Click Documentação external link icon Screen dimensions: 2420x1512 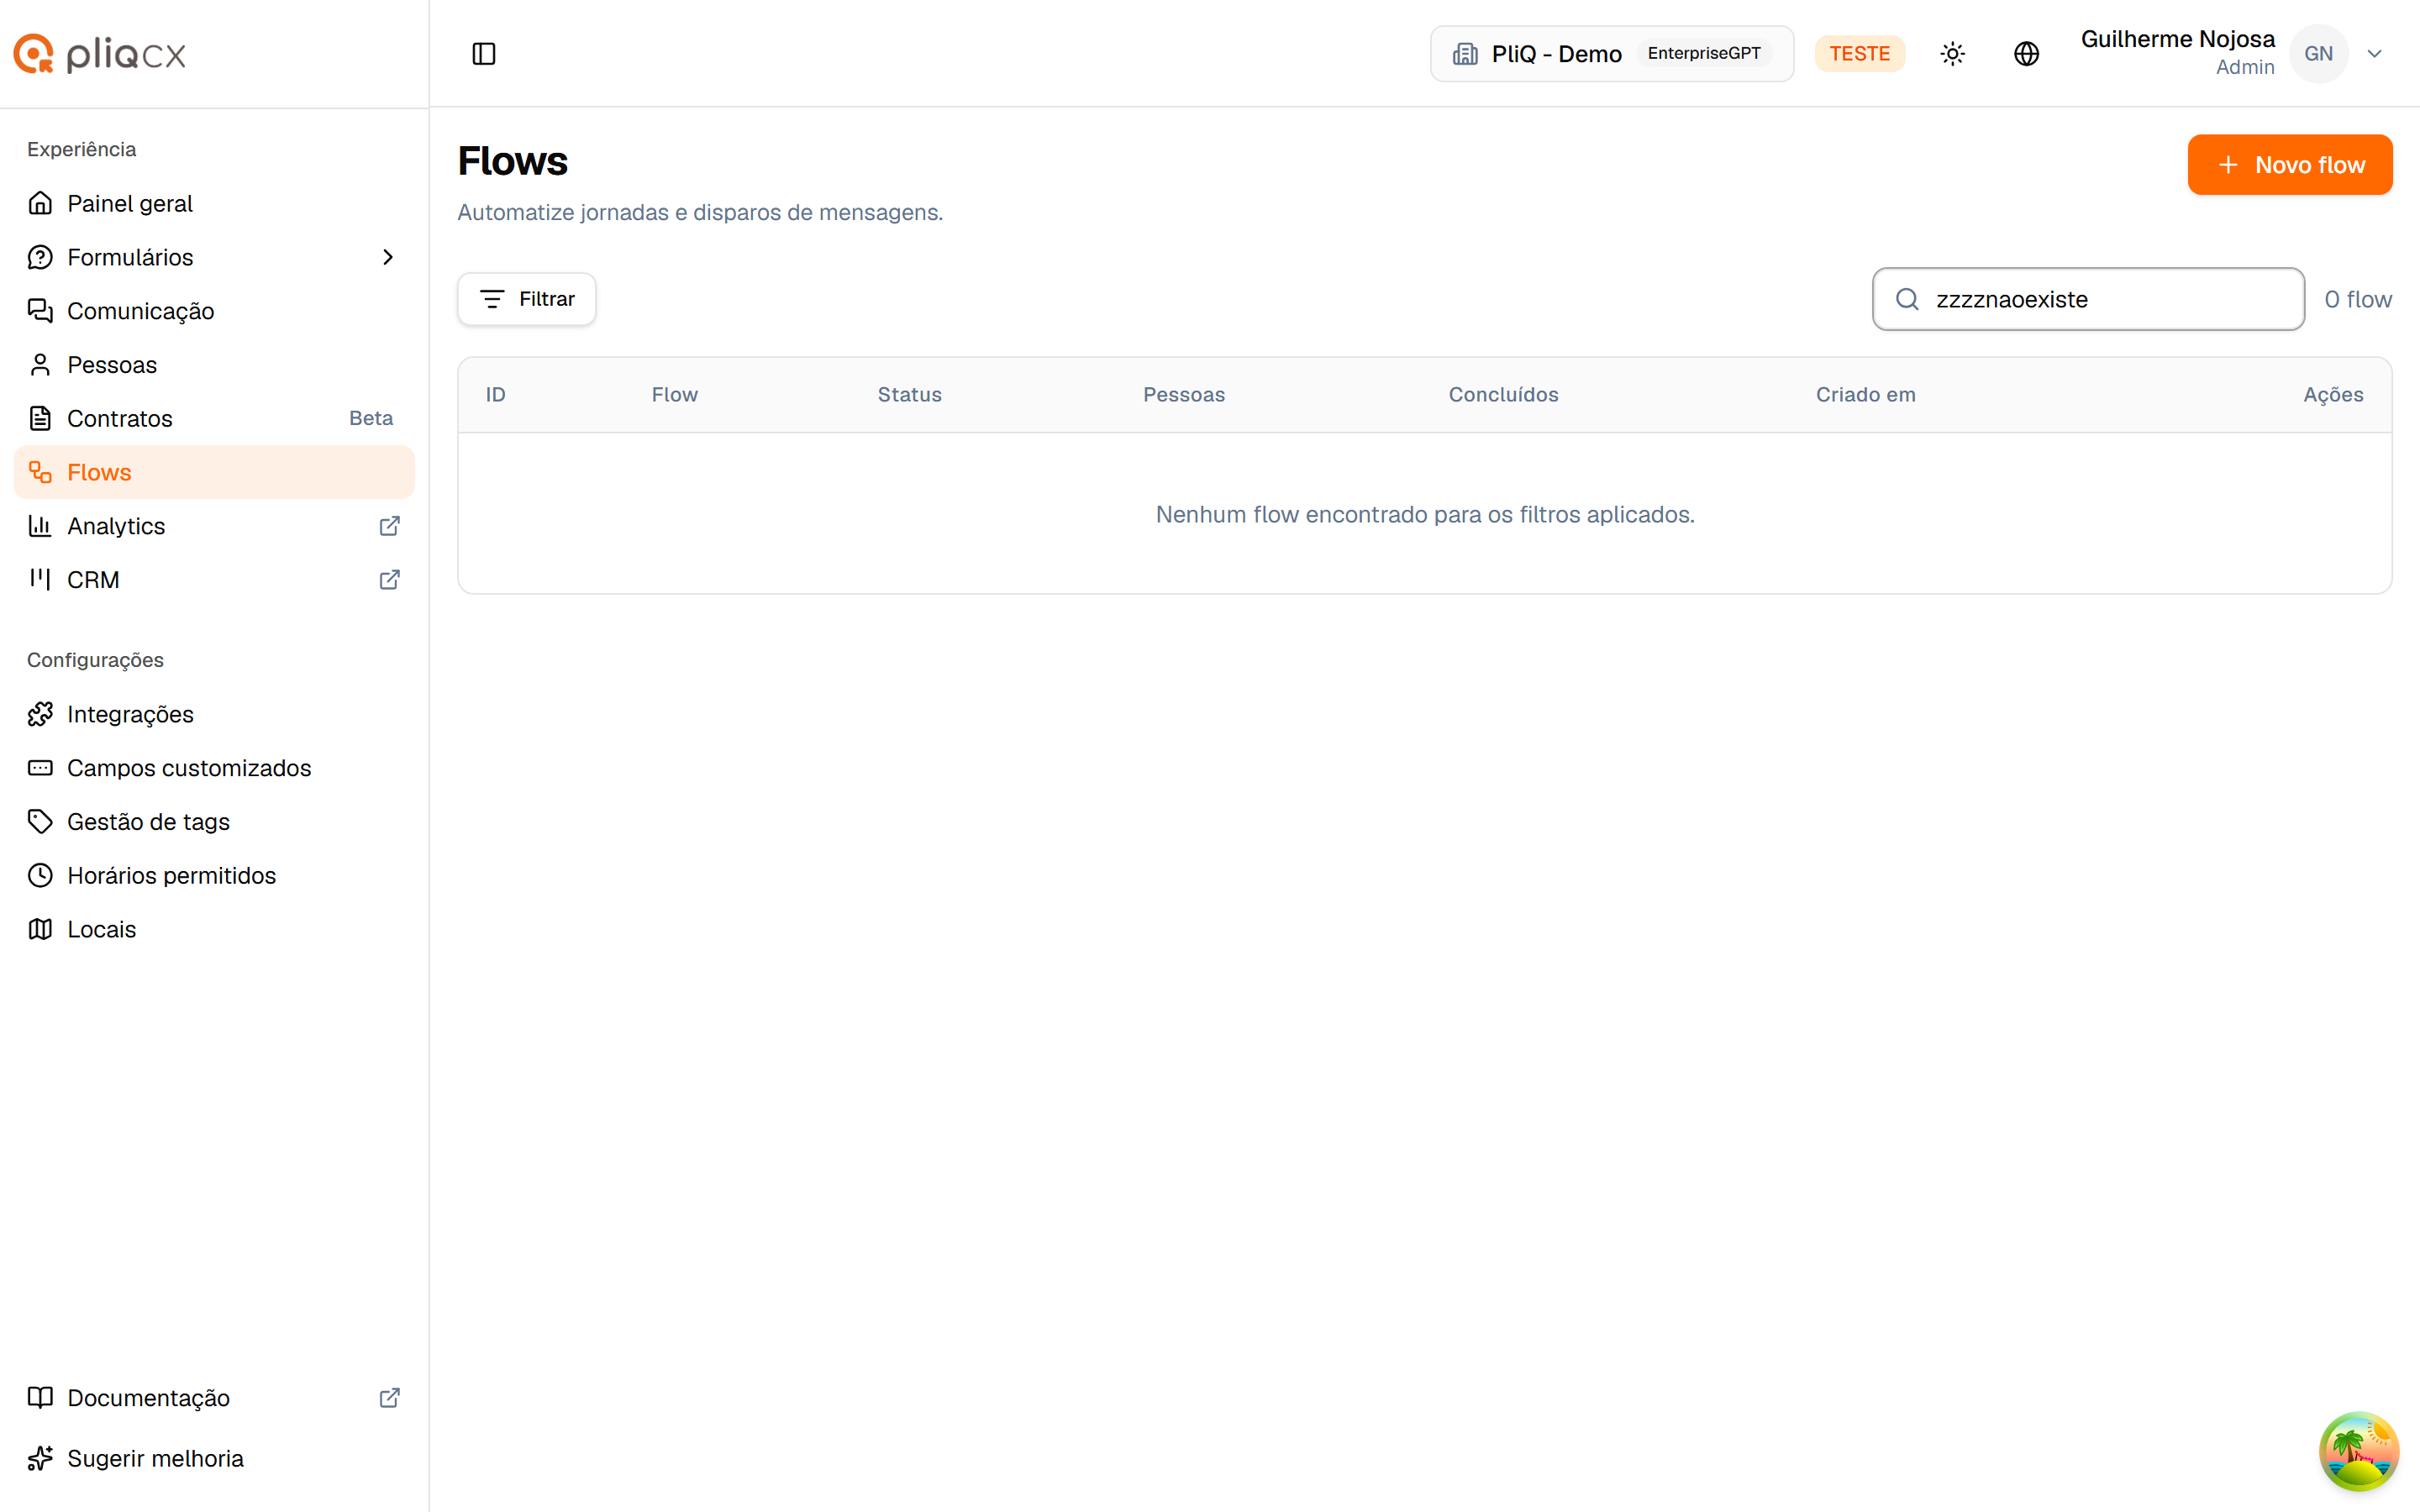pyautogui.click(x=390, y=1398)
